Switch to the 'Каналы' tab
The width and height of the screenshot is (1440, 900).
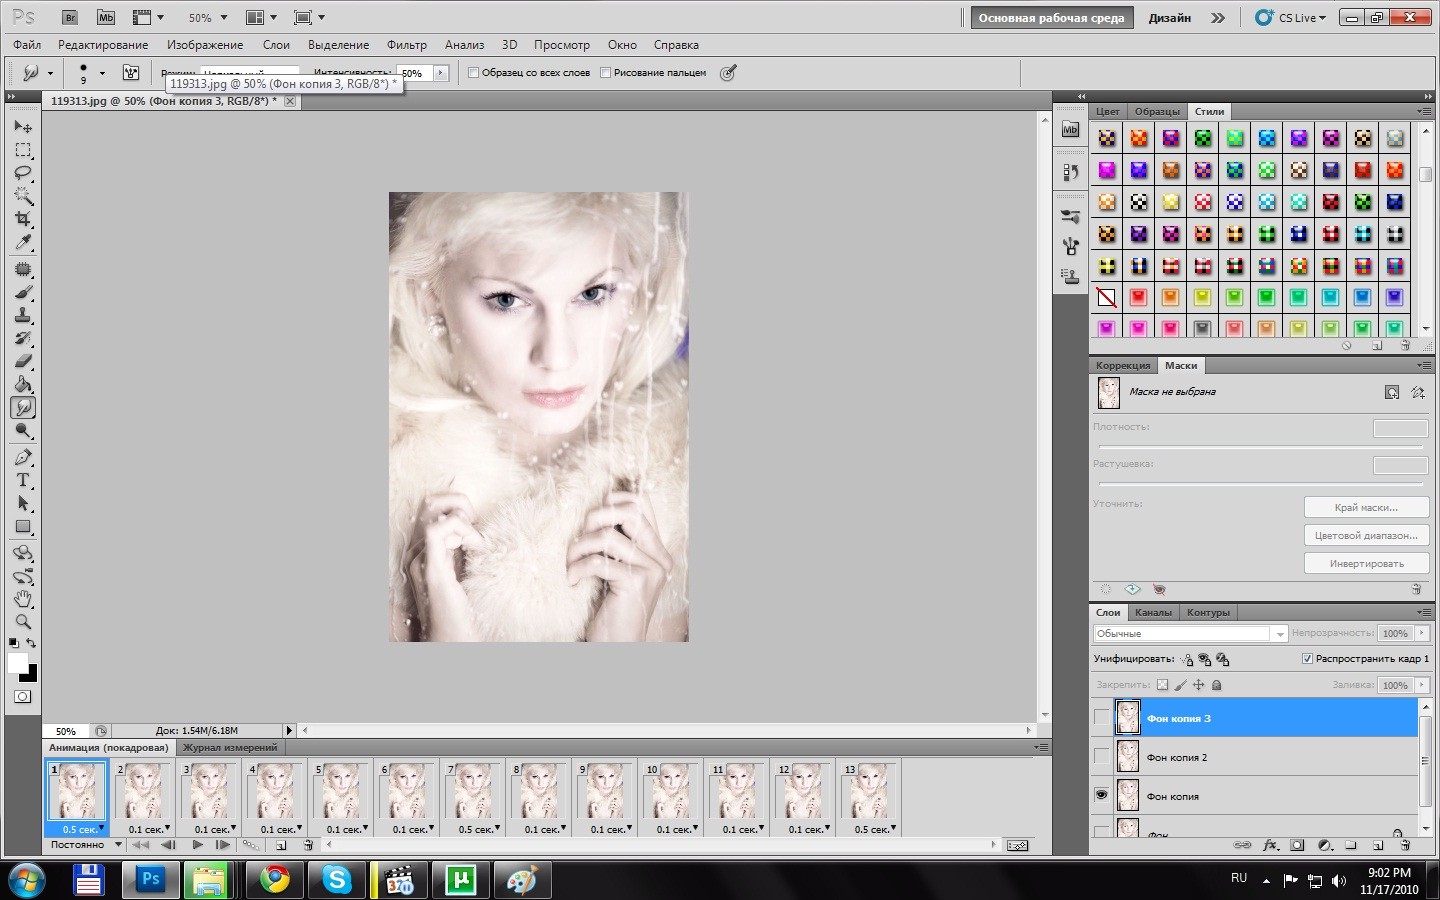[1153, 612]
